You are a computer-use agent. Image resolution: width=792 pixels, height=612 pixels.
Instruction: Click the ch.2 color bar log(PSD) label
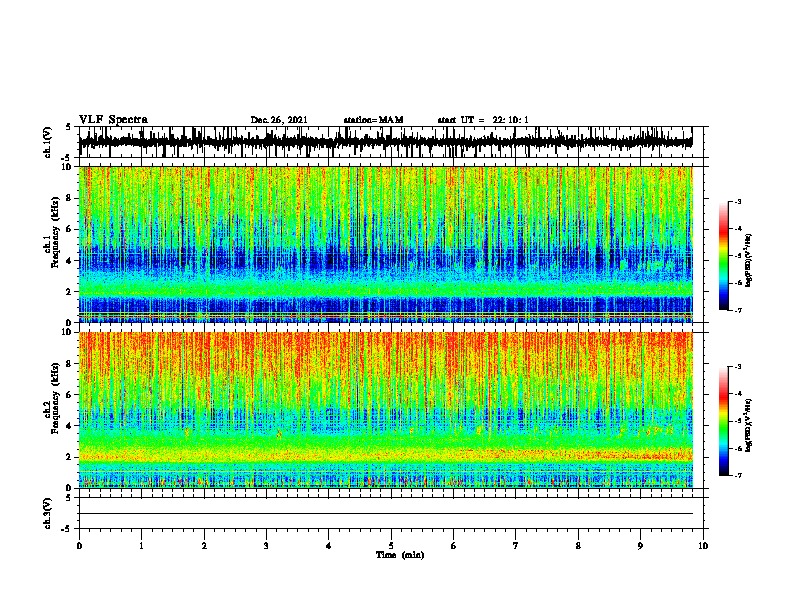(x=749, y=425)
